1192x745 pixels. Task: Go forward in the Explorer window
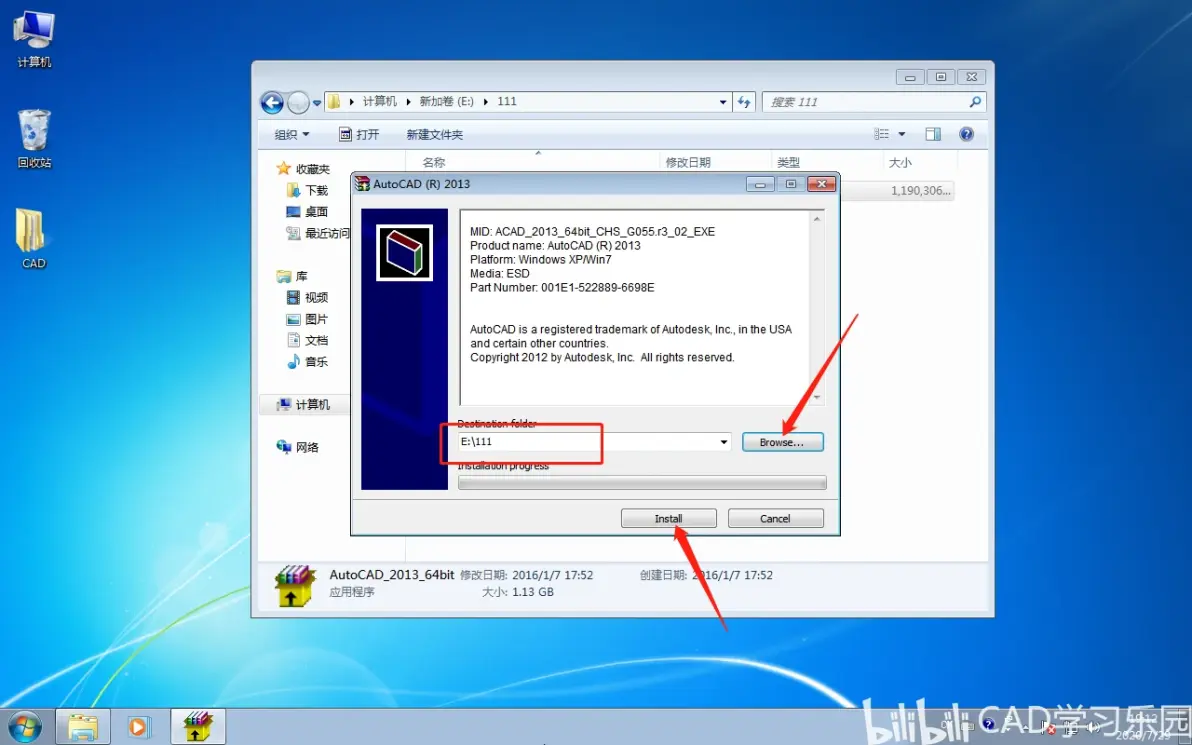tap(298, 102)
